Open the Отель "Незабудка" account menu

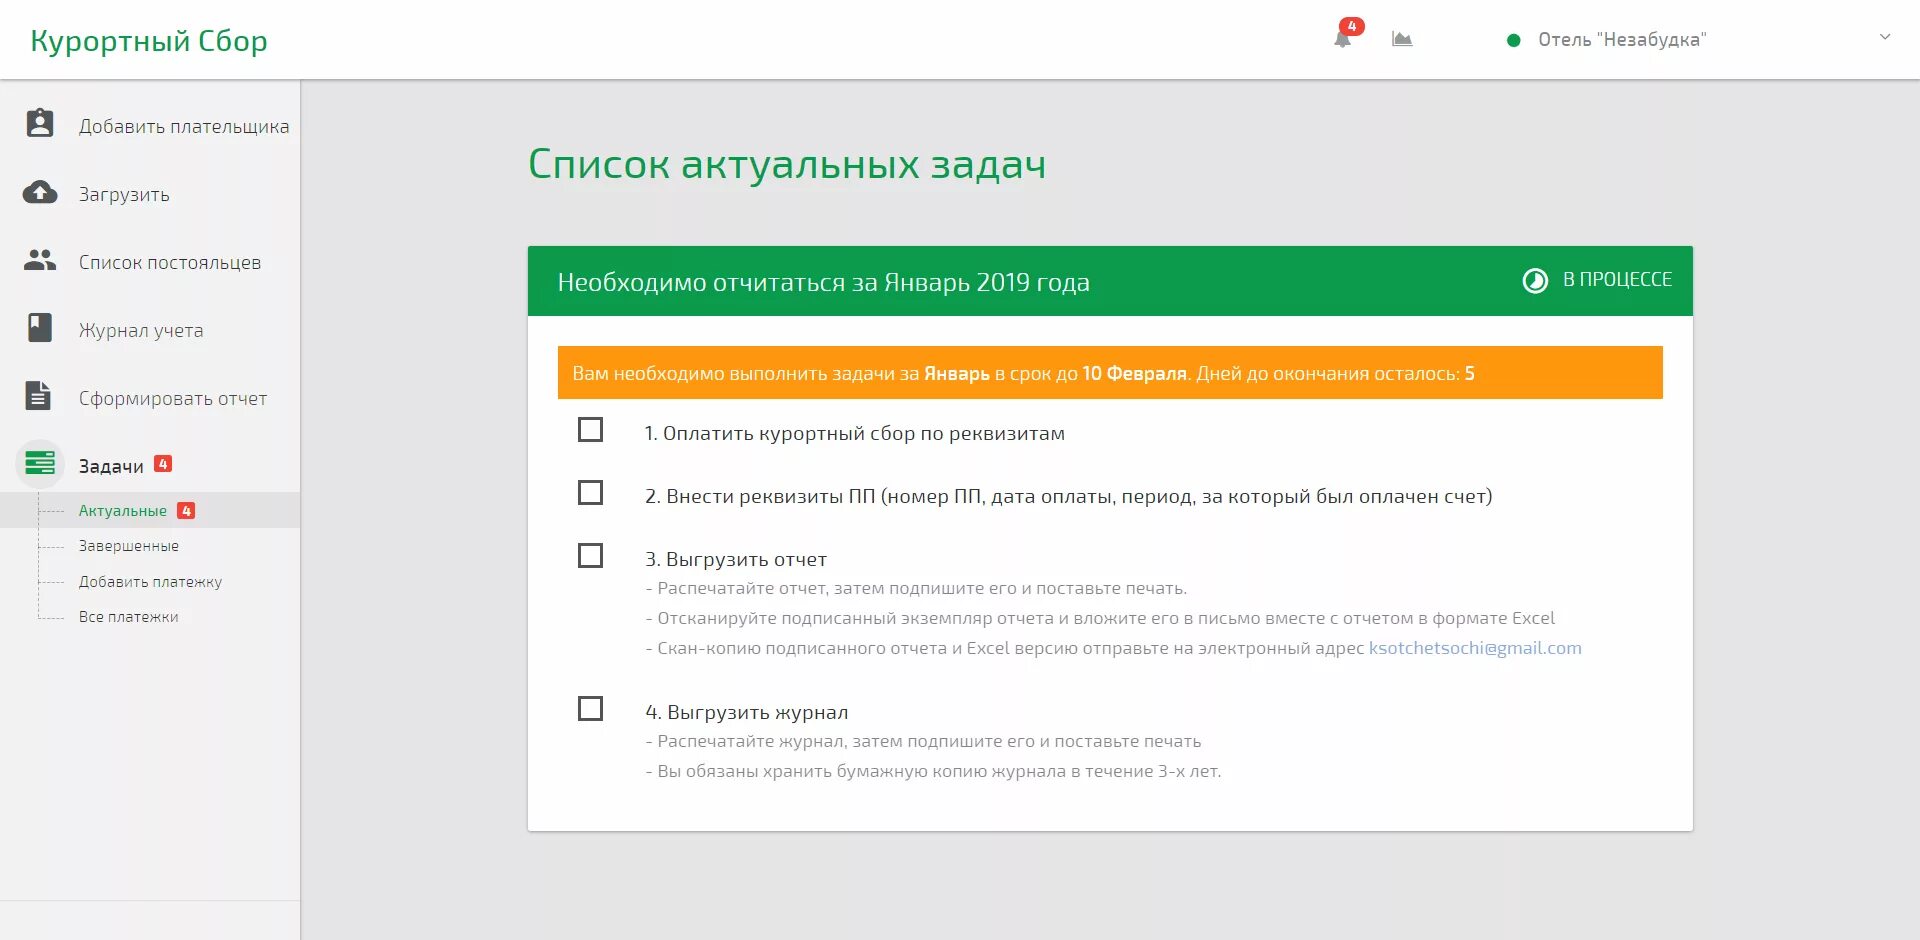pos(1622,40)
